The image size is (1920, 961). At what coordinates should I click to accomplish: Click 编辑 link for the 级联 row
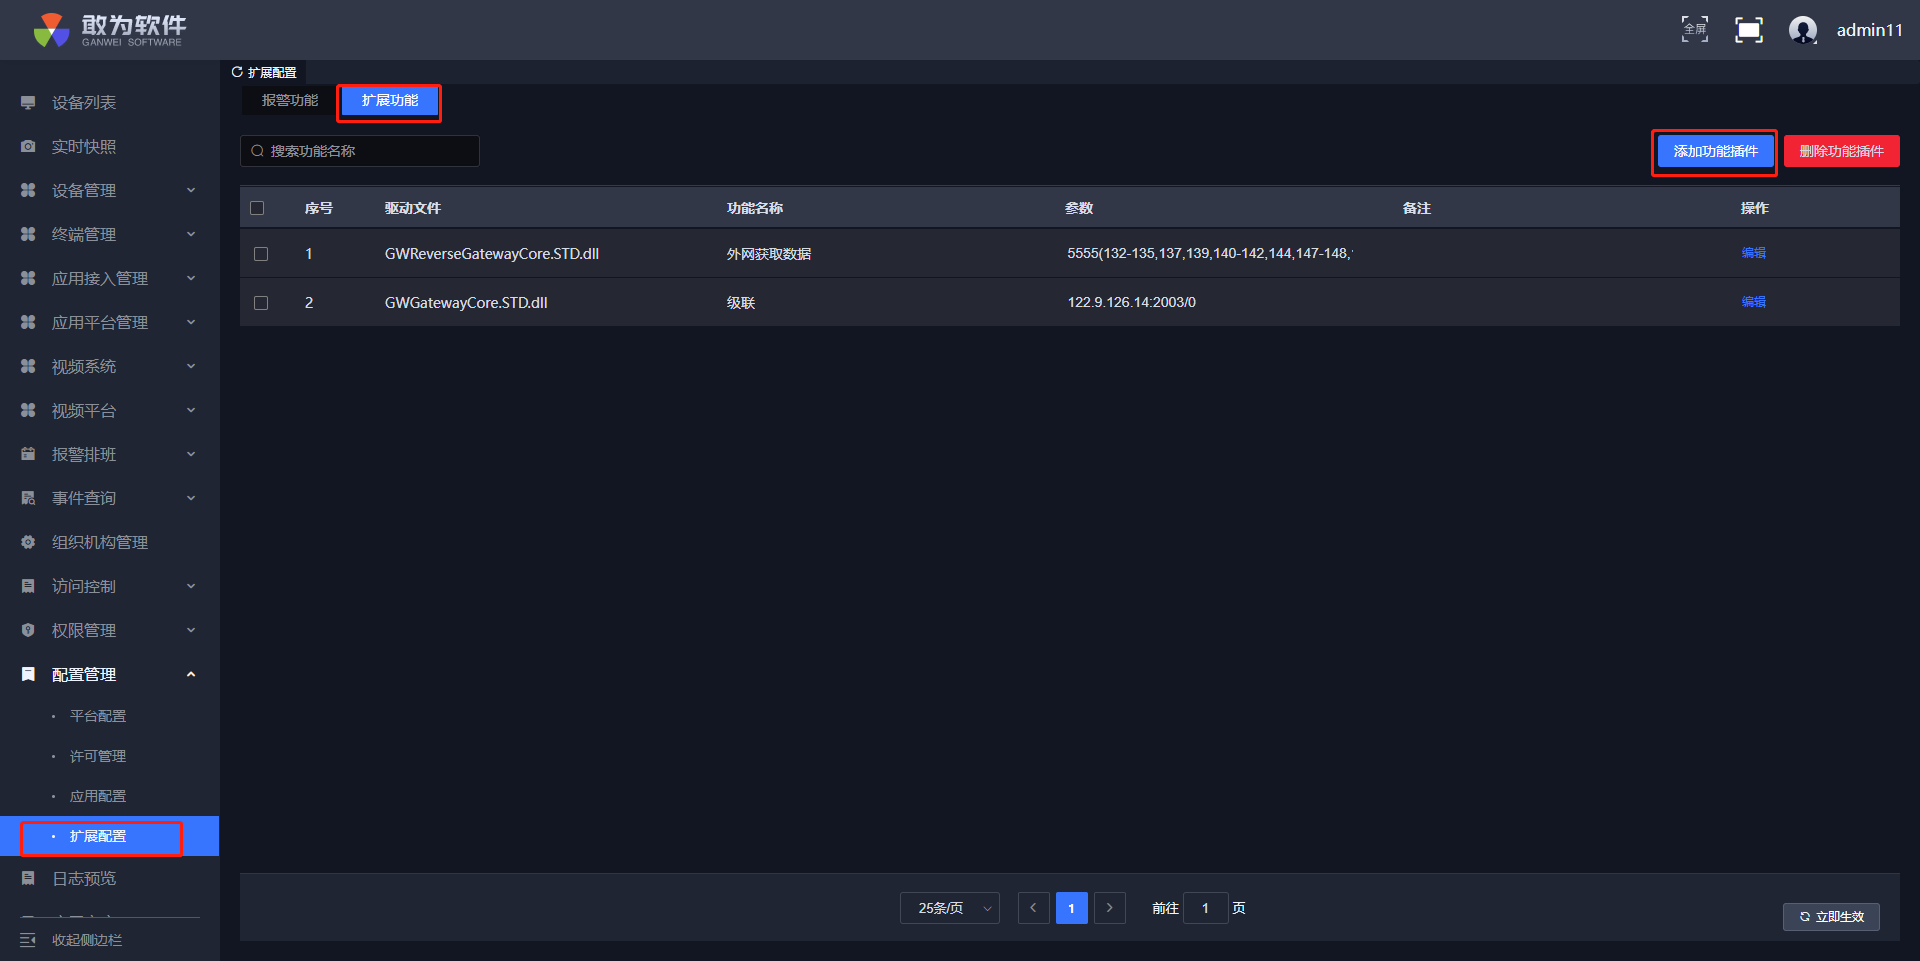coord(1753,302)
